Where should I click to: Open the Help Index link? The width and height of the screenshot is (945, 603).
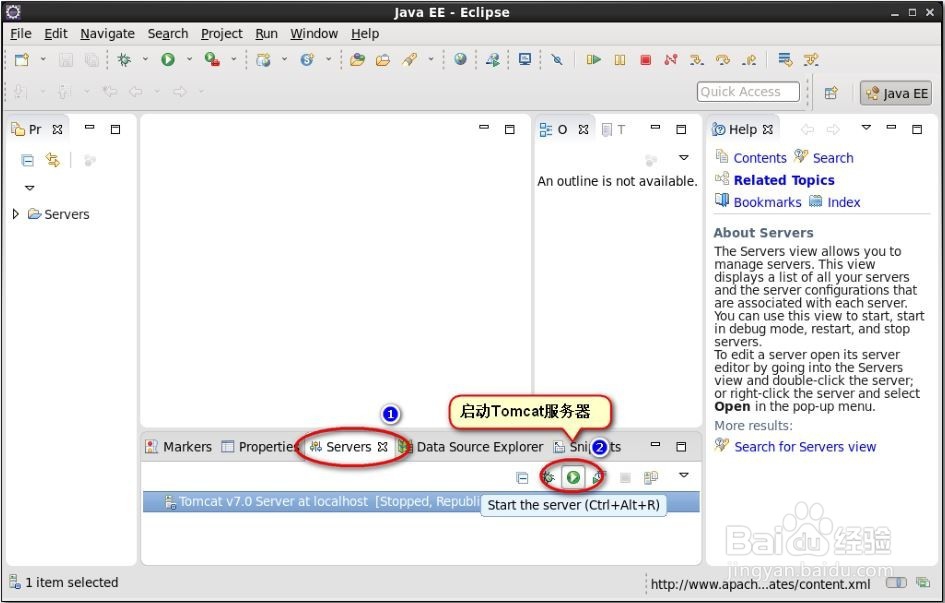[x=844, y=202]
